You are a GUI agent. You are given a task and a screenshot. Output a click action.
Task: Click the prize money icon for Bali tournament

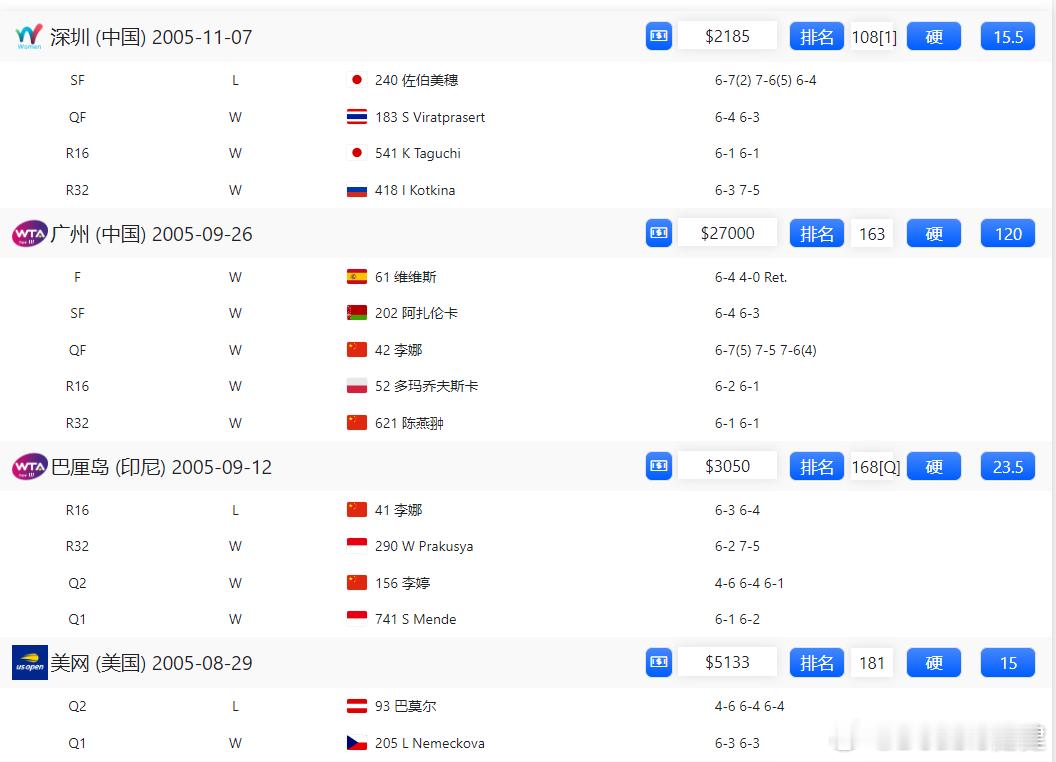click(x=659, y=466)
